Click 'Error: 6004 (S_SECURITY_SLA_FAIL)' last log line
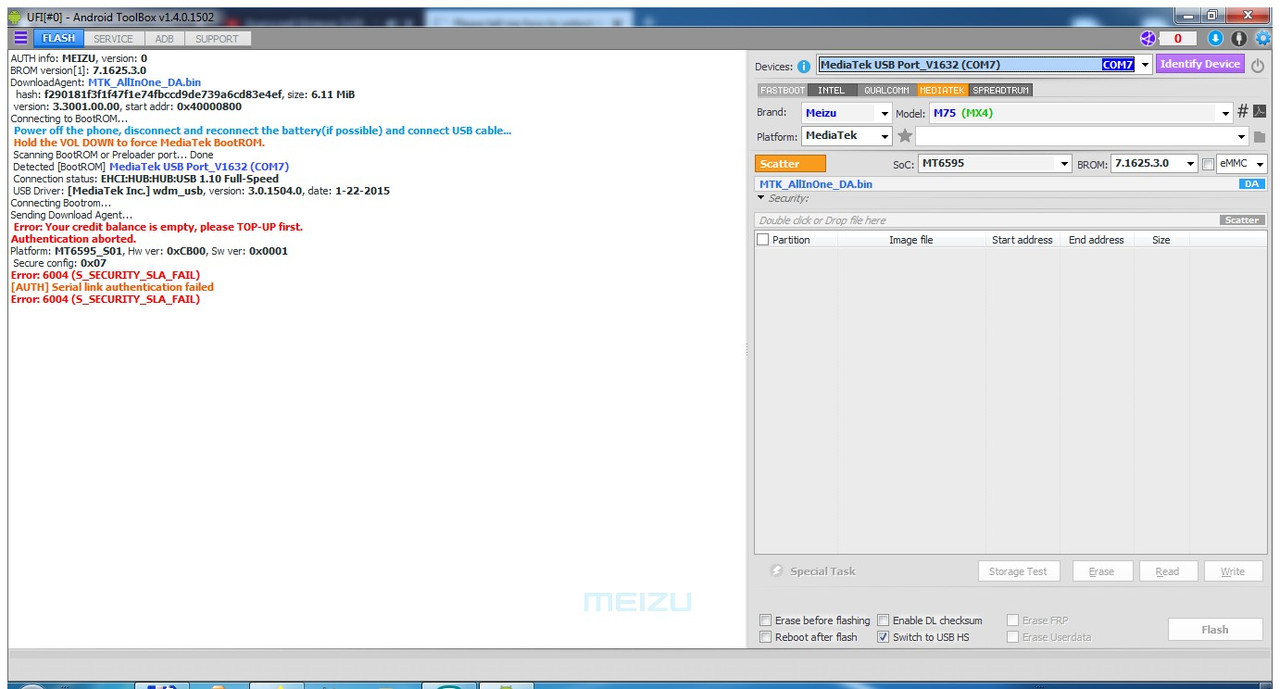1280x689 pixels. pos(105,299)
